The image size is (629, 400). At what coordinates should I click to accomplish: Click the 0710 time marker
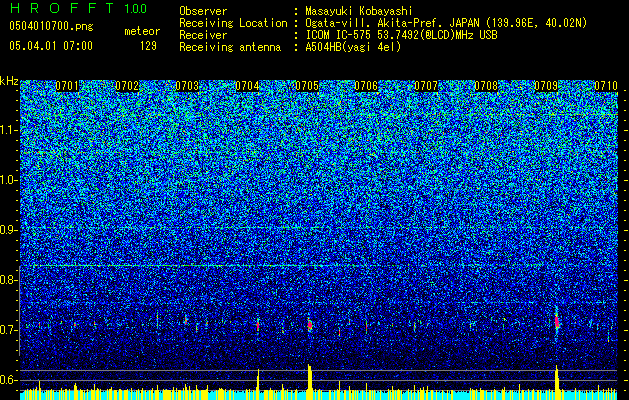tap(606, 86)
